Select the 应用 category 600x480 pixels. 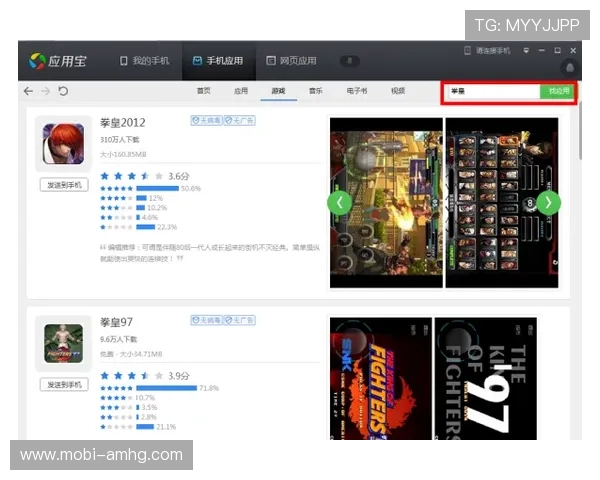point(241,91)
